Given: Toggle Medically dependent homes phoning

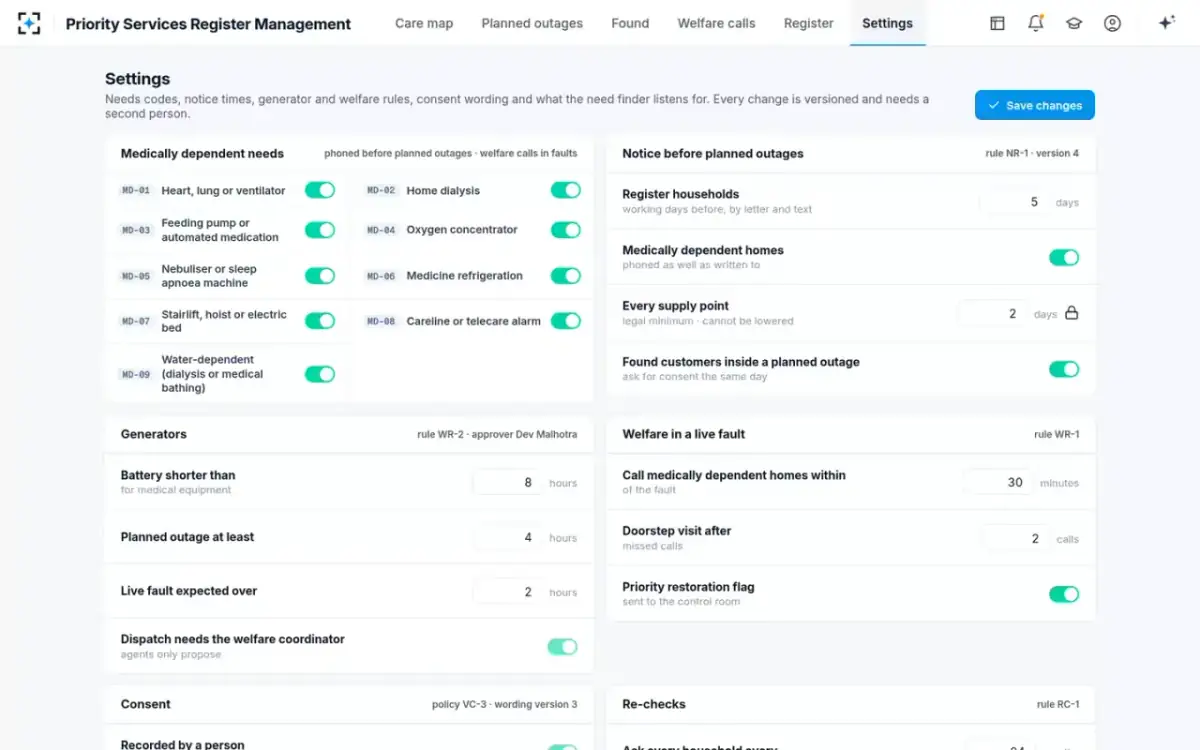Looking at the screenshot, I should click(1064, 257).
